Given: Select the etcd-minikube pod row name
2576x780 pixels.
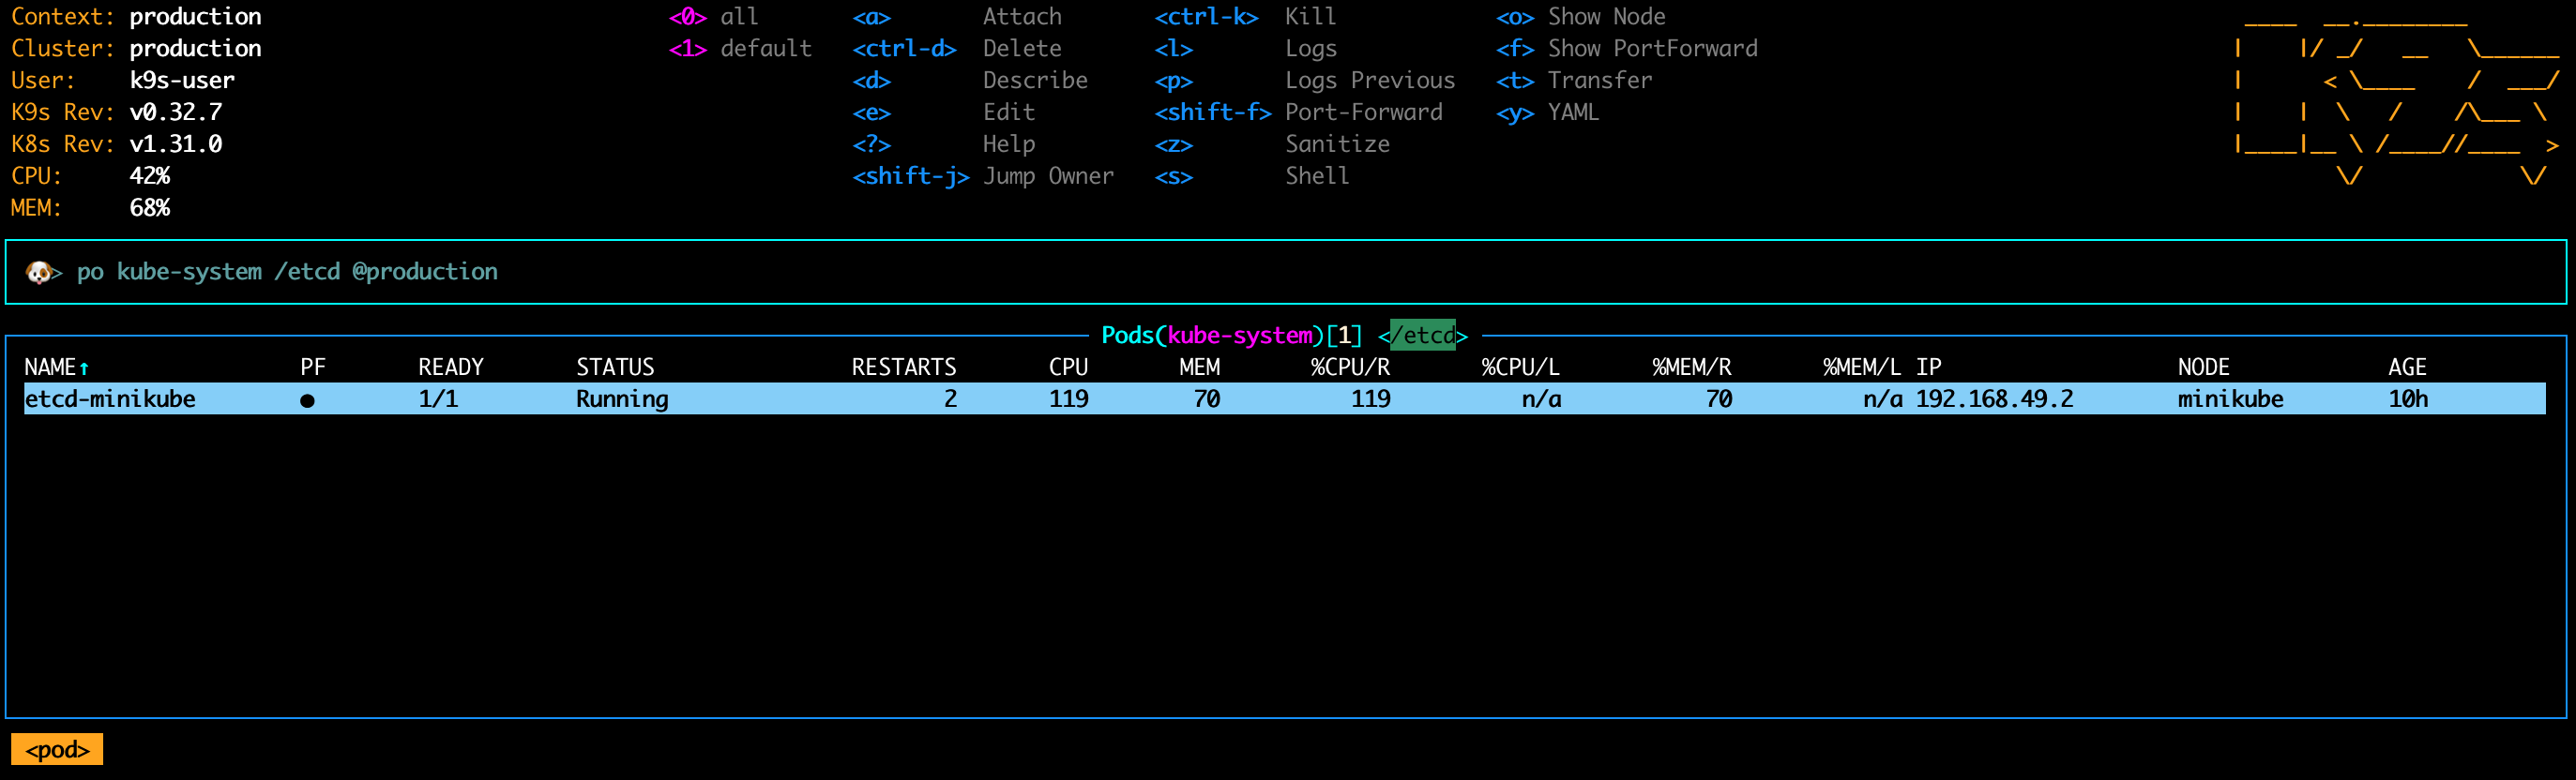Looking at the screenshot, I should [x=110, y=399].
